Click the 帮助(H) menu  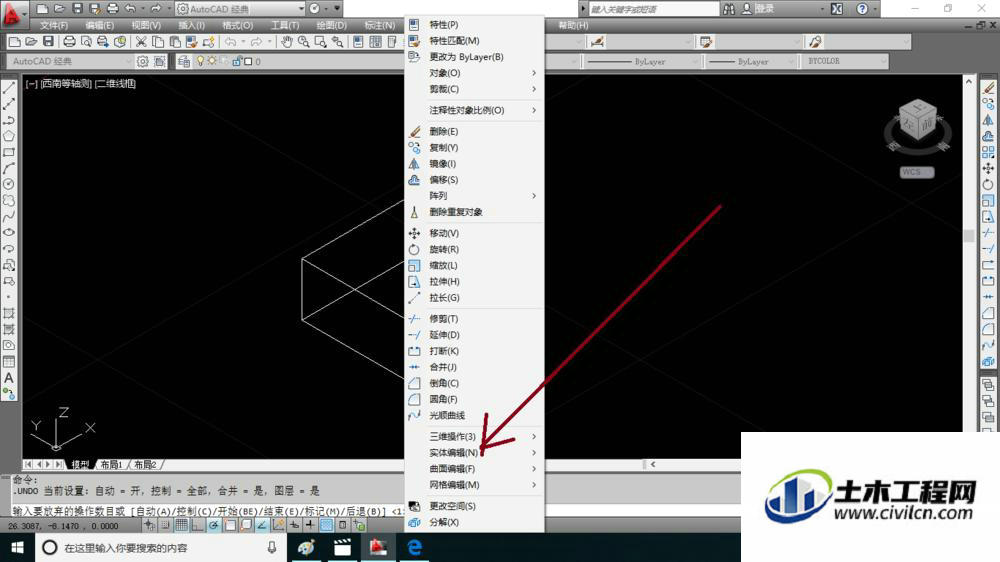[x=573, y=26]
